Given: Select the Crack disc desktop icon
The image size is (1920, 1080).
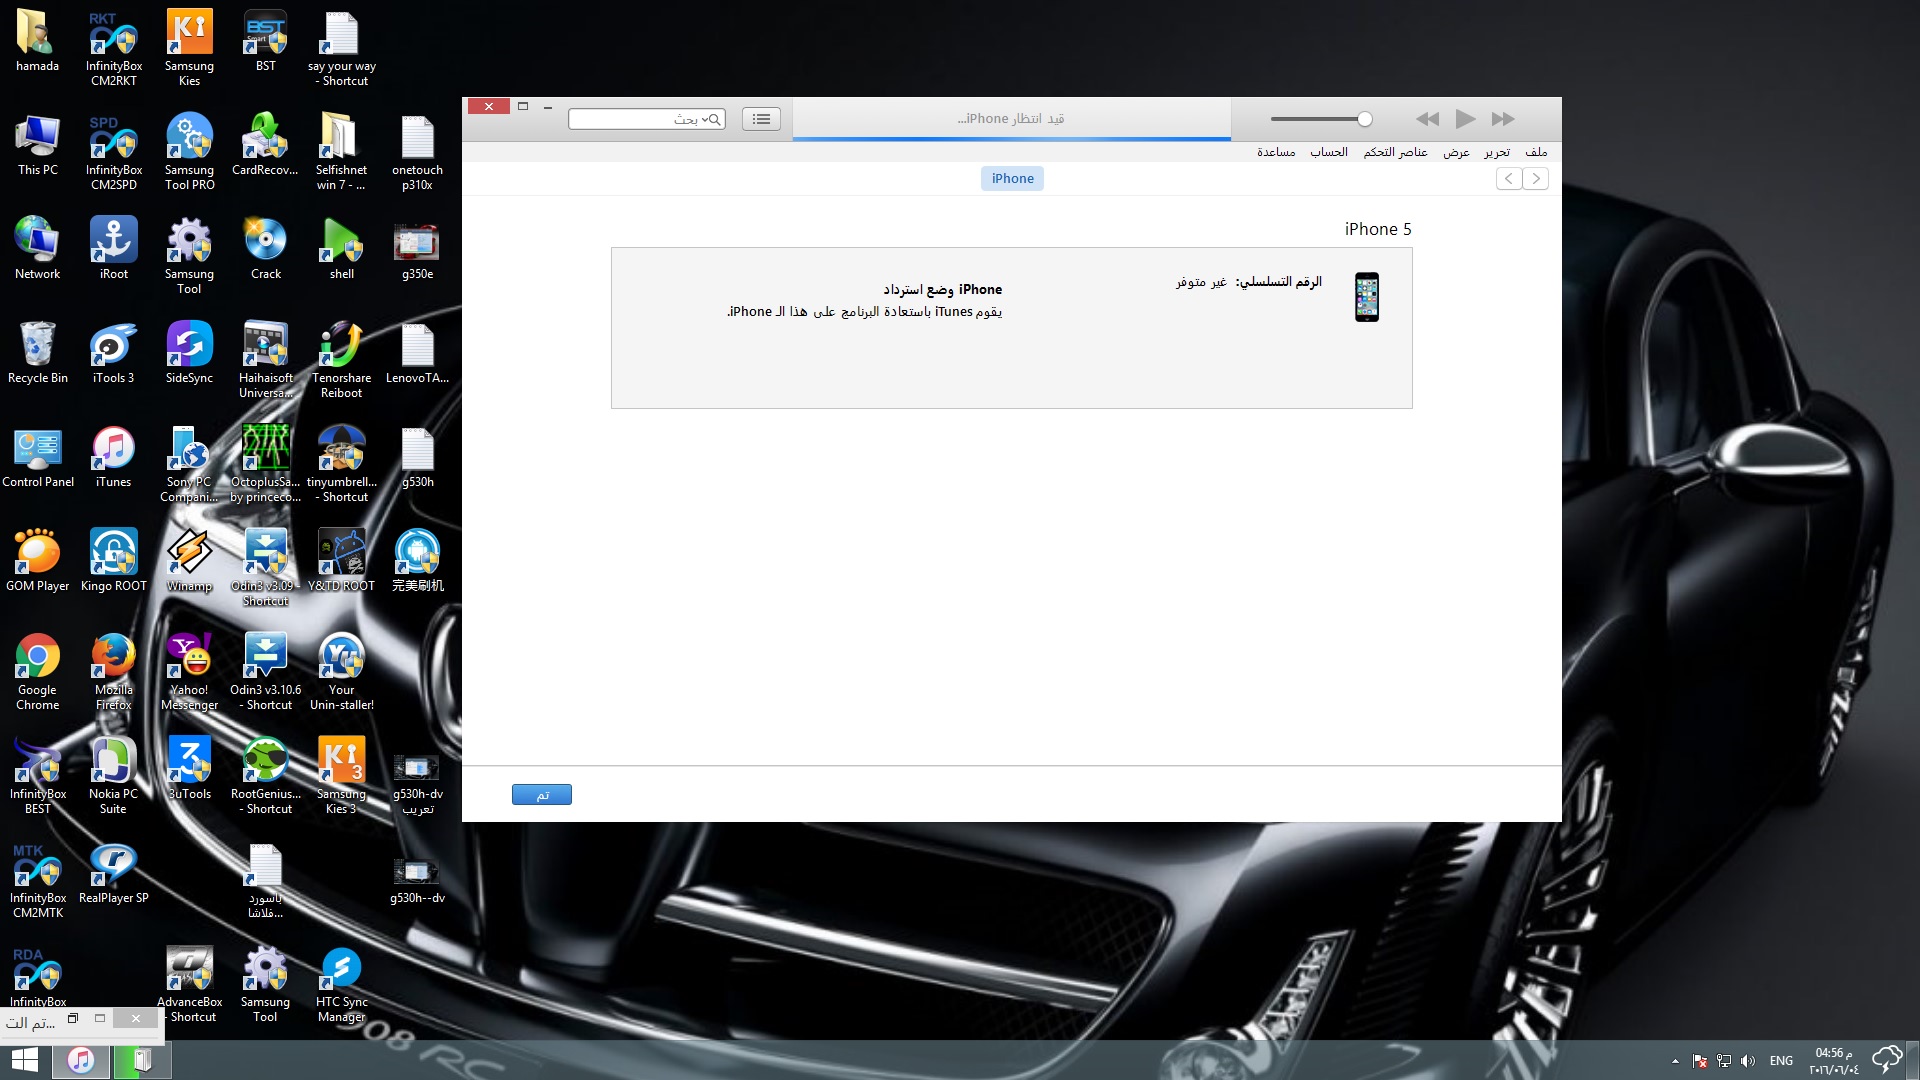Looking at the screenshot, I should [265, 249].
